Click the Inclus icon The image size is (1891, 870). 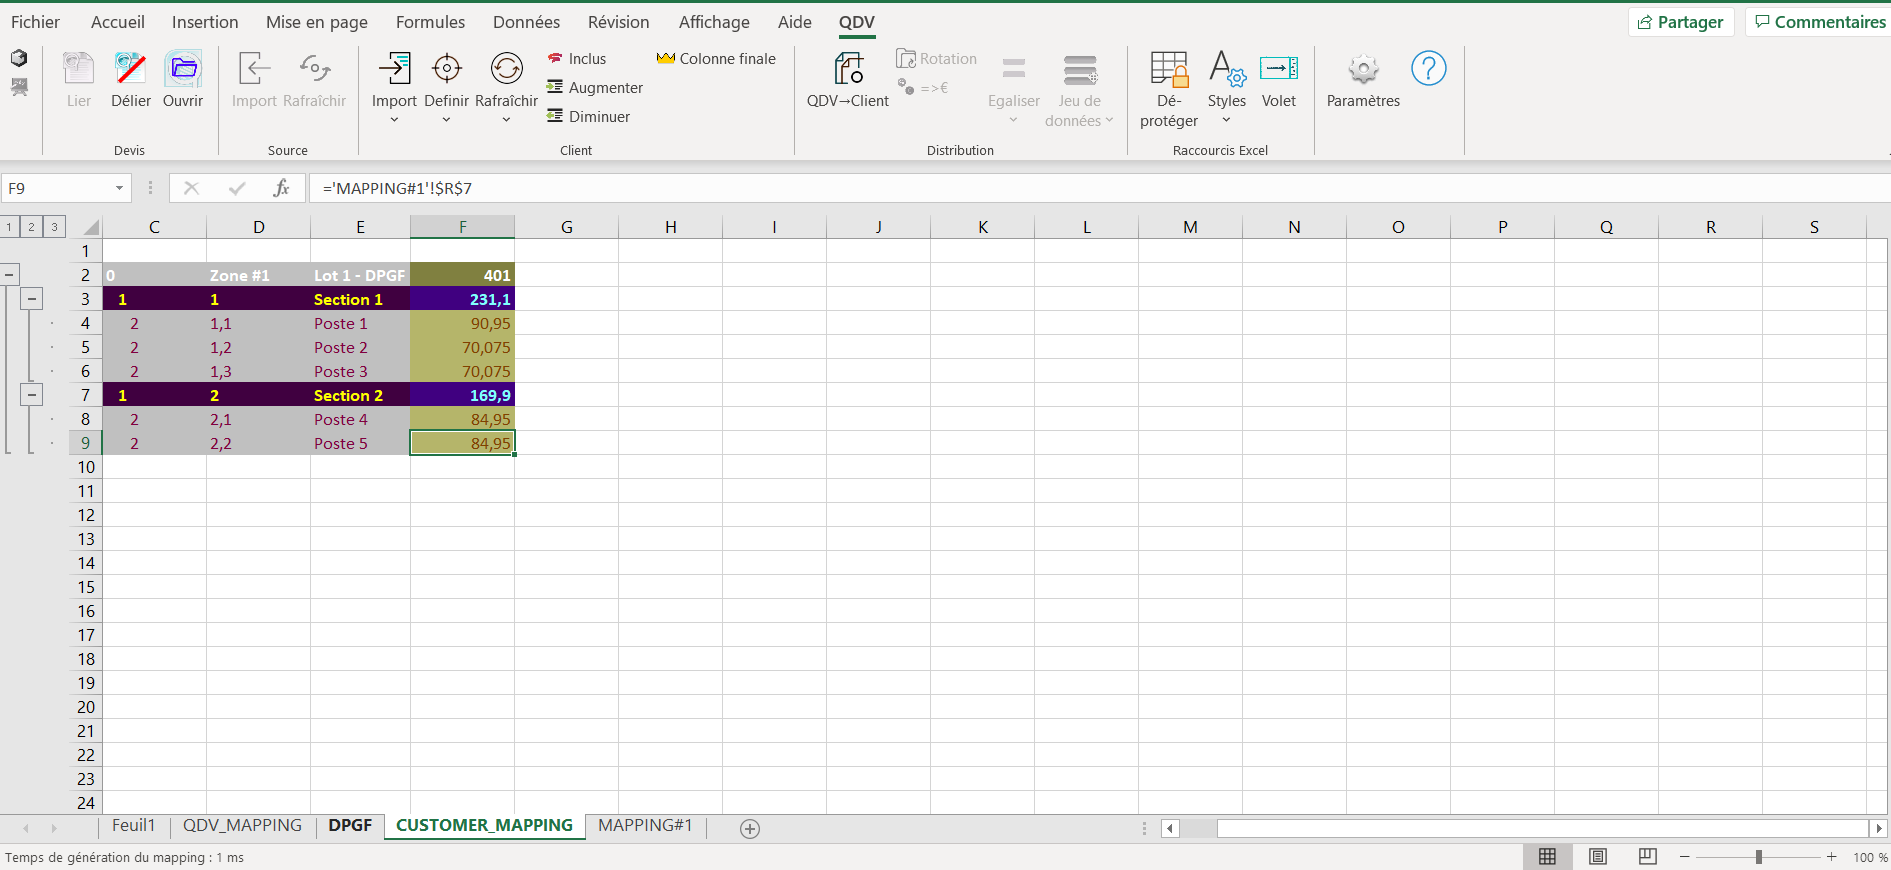tap(555, 59)
